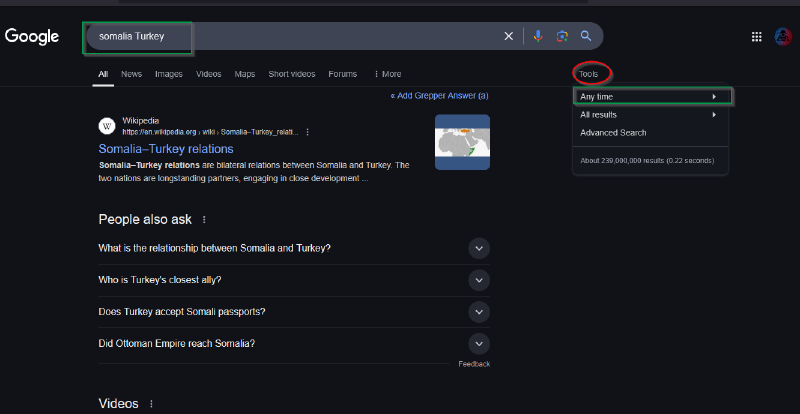Expand "Who is Turkey's closest ally?"
This screenshot has height=414, width=800.
tap(479, 280)
